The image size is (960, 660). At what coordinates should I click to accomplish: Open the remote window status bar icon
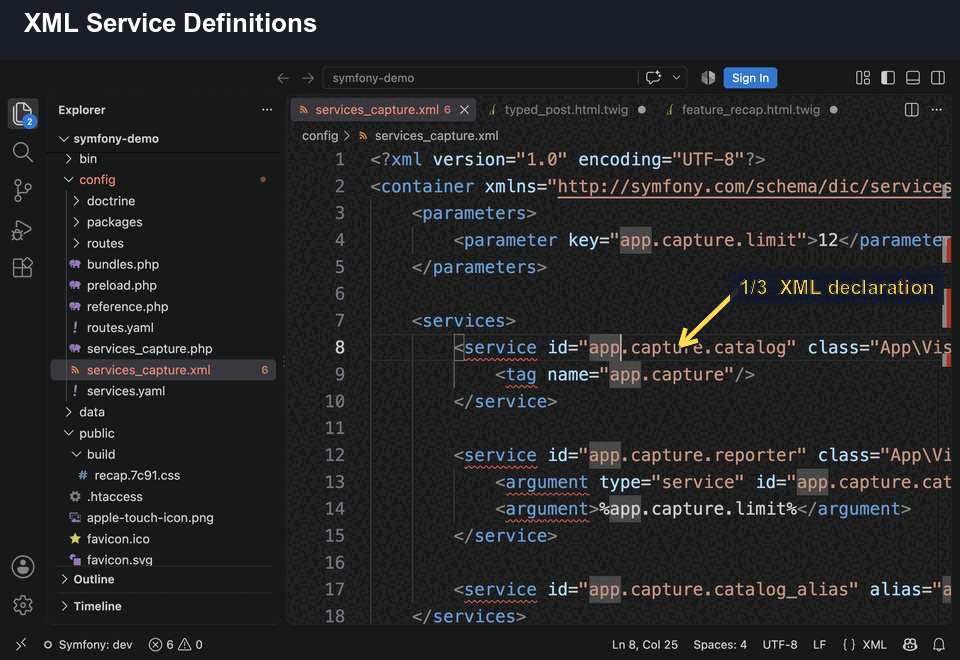click(21, 644)
